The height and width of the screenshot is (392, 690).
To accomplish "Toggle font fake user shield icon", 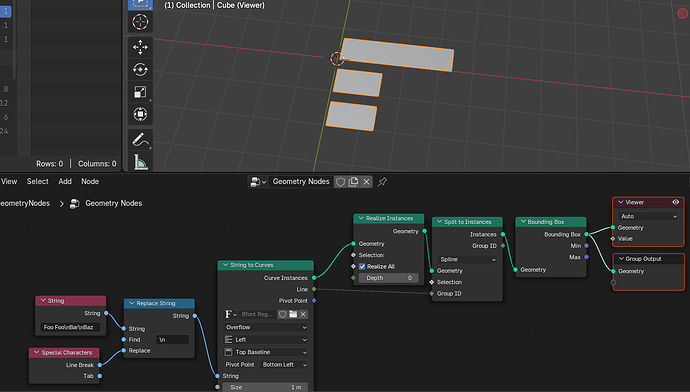I will [283, 314].
